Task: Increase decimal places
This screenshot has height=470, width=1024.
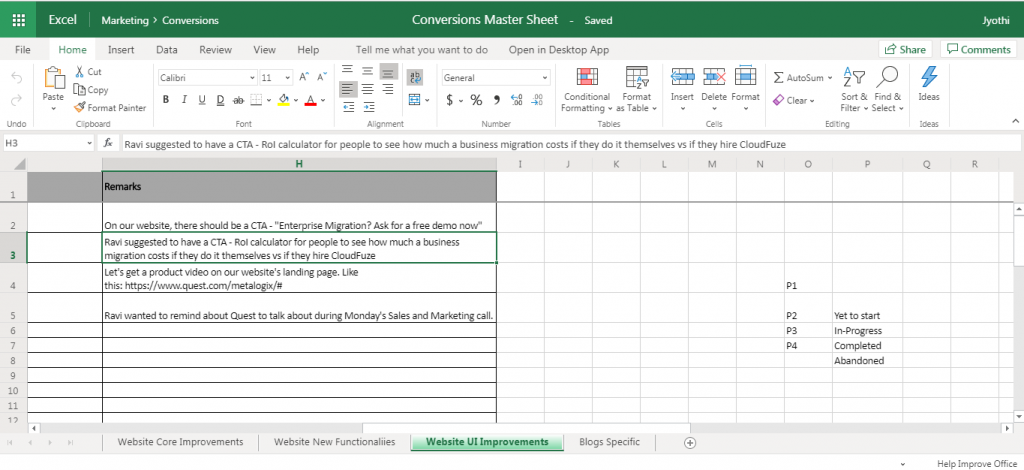Action: [x=517, y=100]
